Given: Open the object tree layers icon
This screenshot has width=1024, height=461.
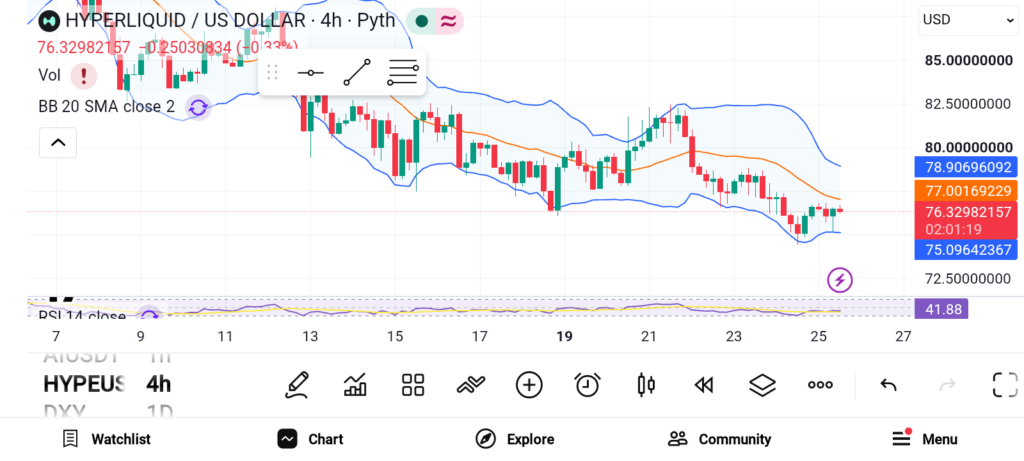Looking at the screenshot, I should 762,385.
